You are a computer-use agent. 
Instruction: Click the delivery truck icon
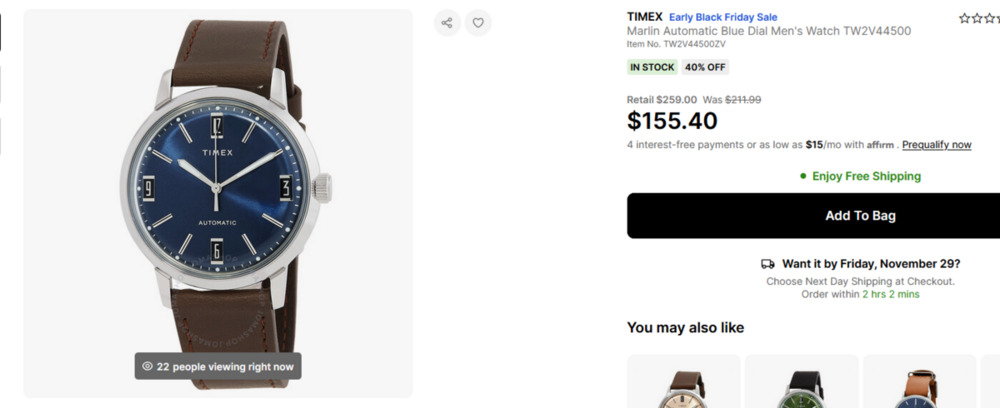pyautogui.click(x=768, y=264)
